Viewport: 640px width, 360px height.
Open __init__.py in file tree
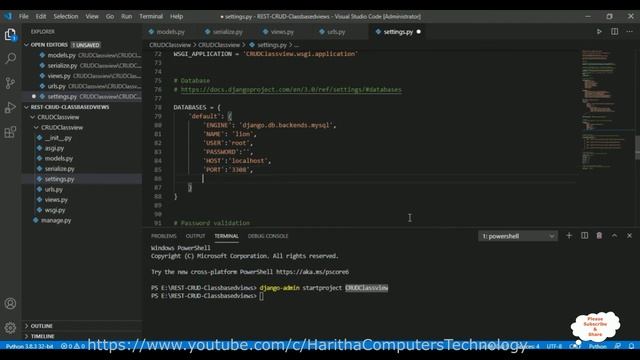[x=82, y=138]
